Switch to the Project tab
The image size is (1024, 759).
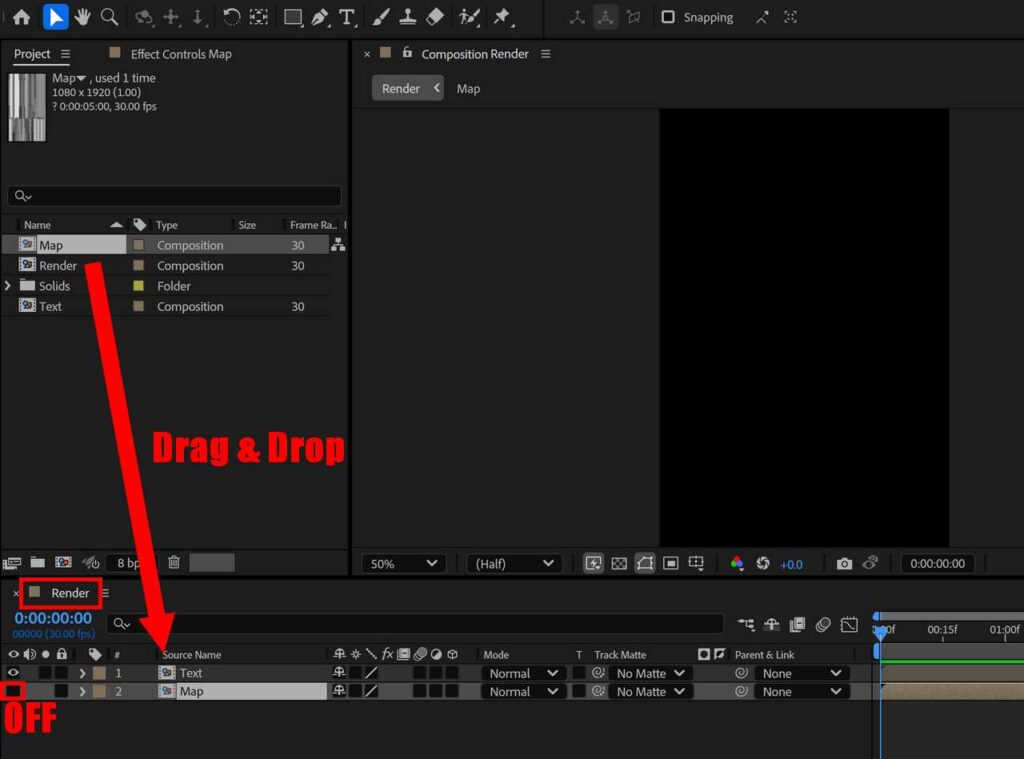click(x=32, y=54)
